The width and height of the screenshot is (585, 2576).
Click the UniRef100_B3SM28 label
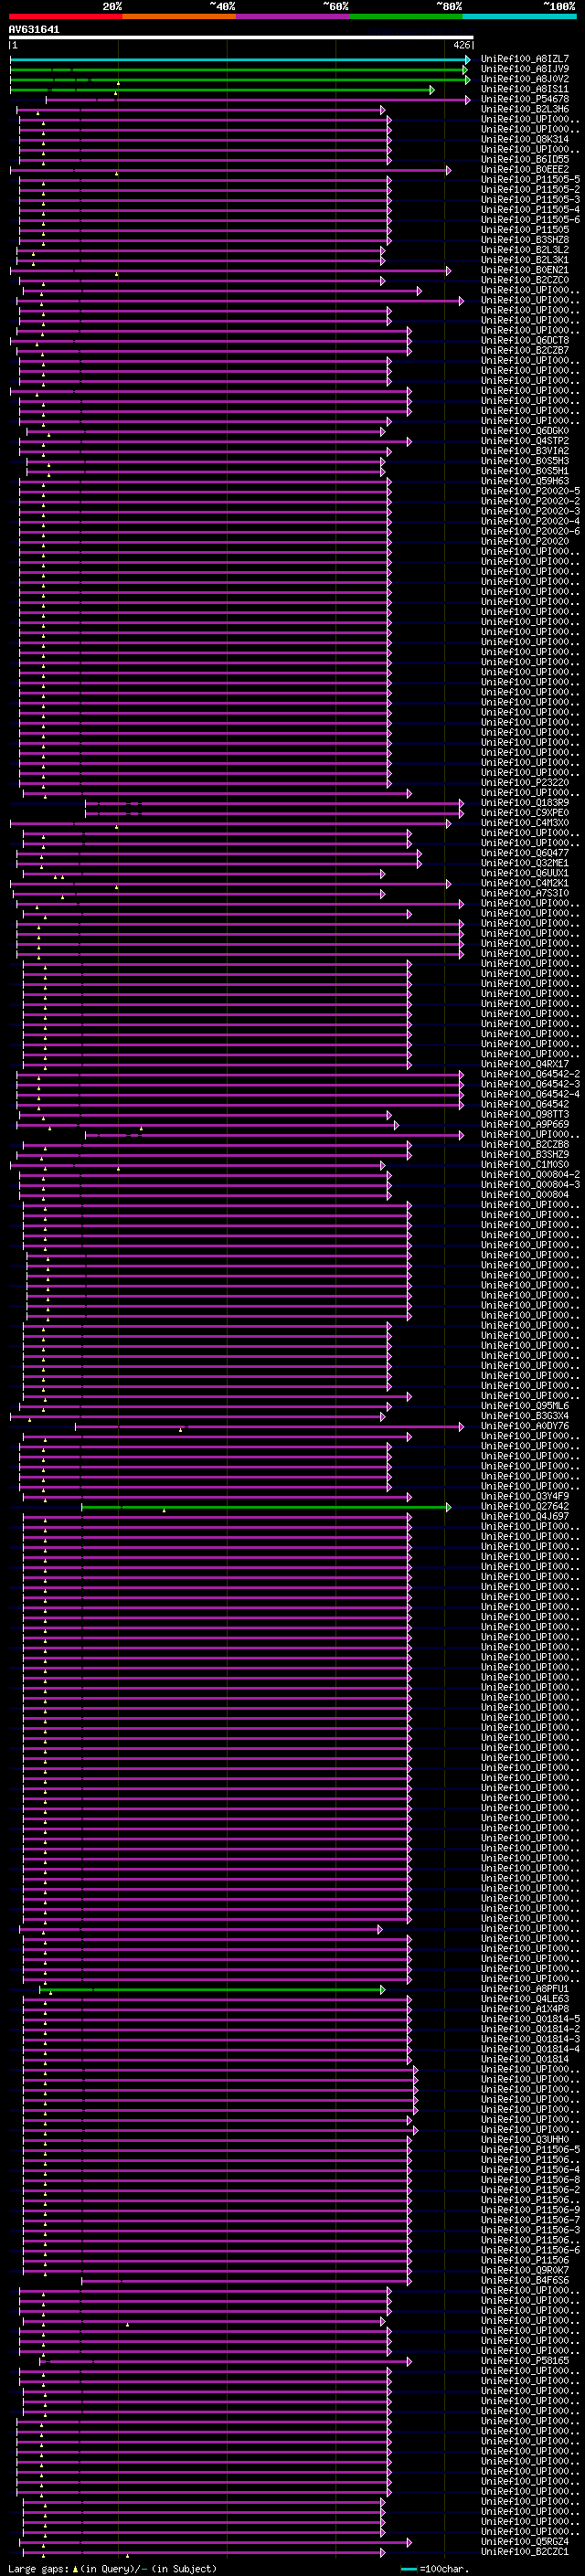click(x=525, y=240)
